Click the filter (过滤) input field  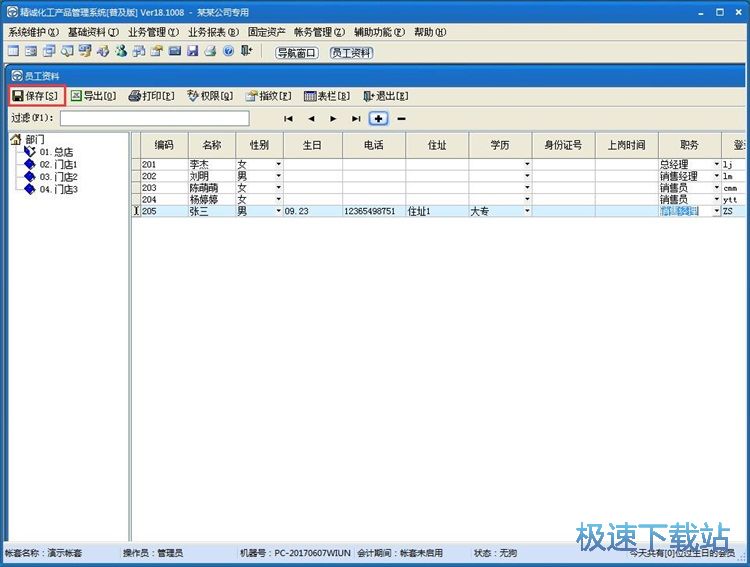[154, 118]
